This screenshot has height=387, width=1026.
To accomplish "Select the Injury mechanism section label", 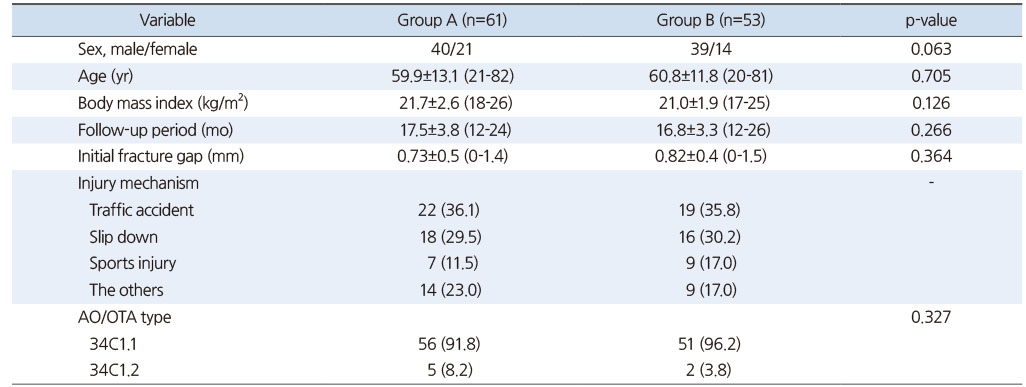I will click(138, 184).
